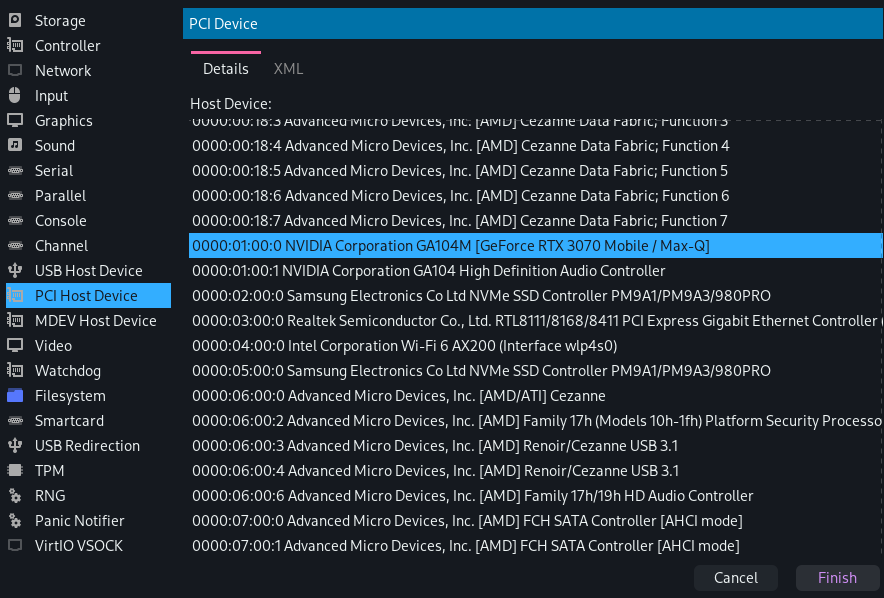This screenshot has height=598, width=884.
Task: Click the Watchdog icon in sidebar
Action: pos(15,371)
